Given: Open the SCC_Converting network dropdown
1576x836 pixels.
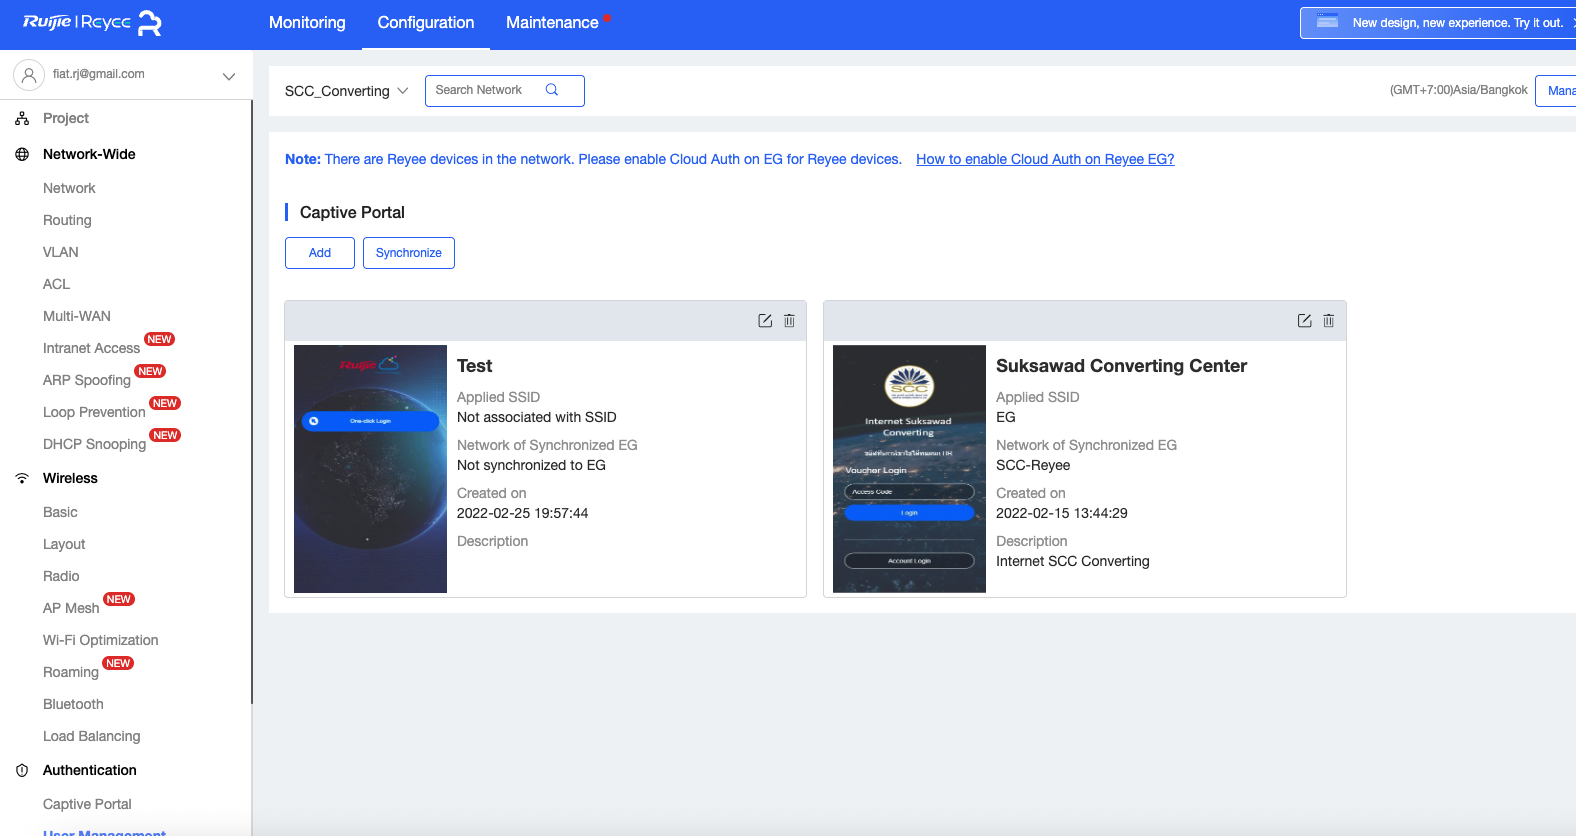Looking at the screenshot, I should click(346, 91).
